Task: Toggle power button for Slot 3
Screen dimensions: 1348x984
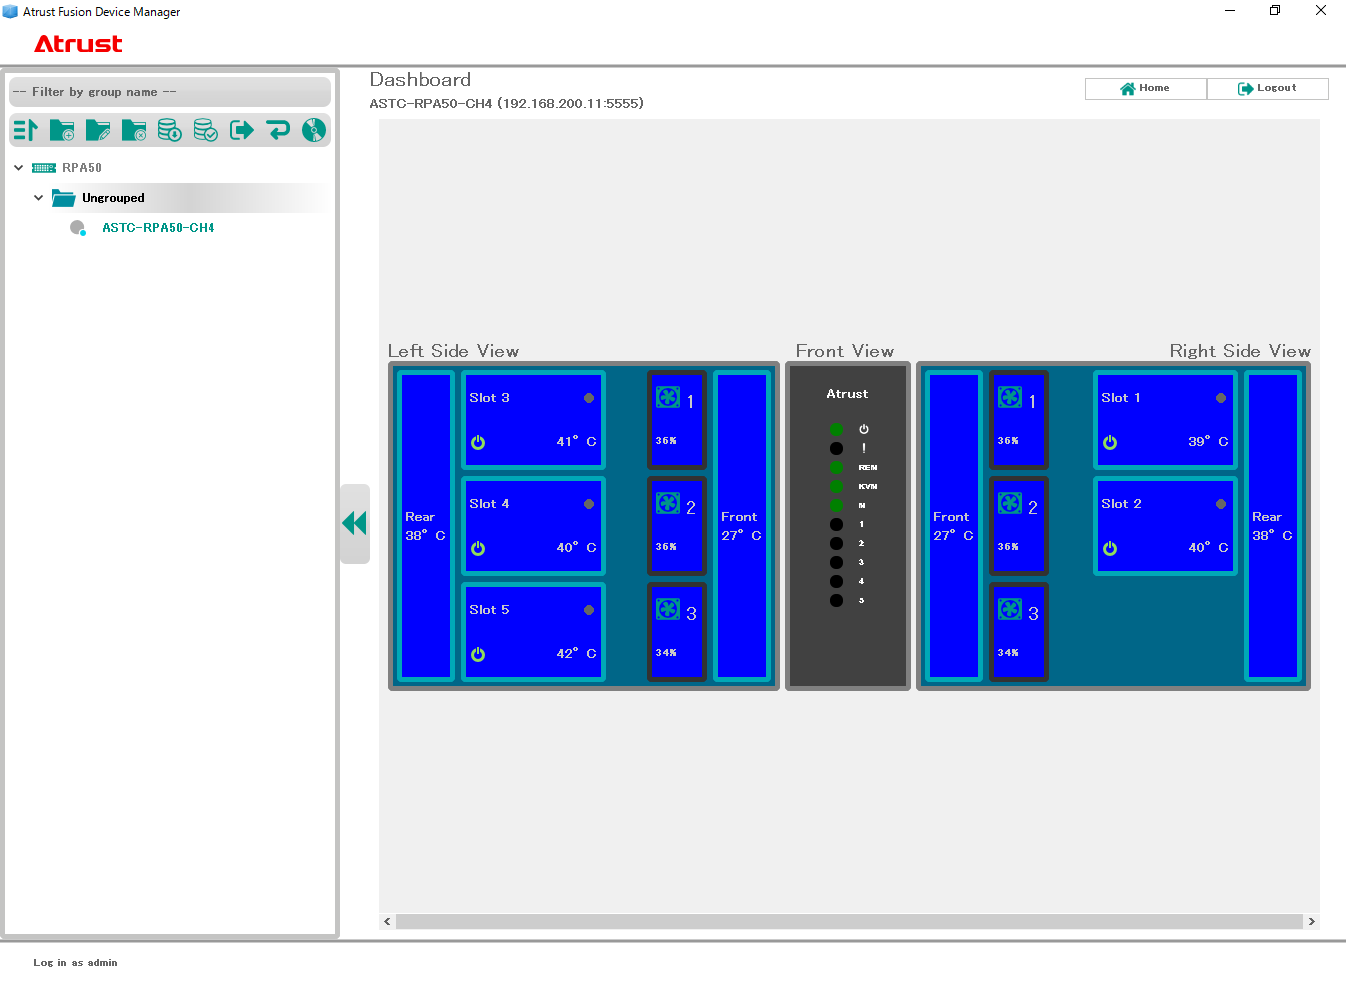Action: point(478,442)
